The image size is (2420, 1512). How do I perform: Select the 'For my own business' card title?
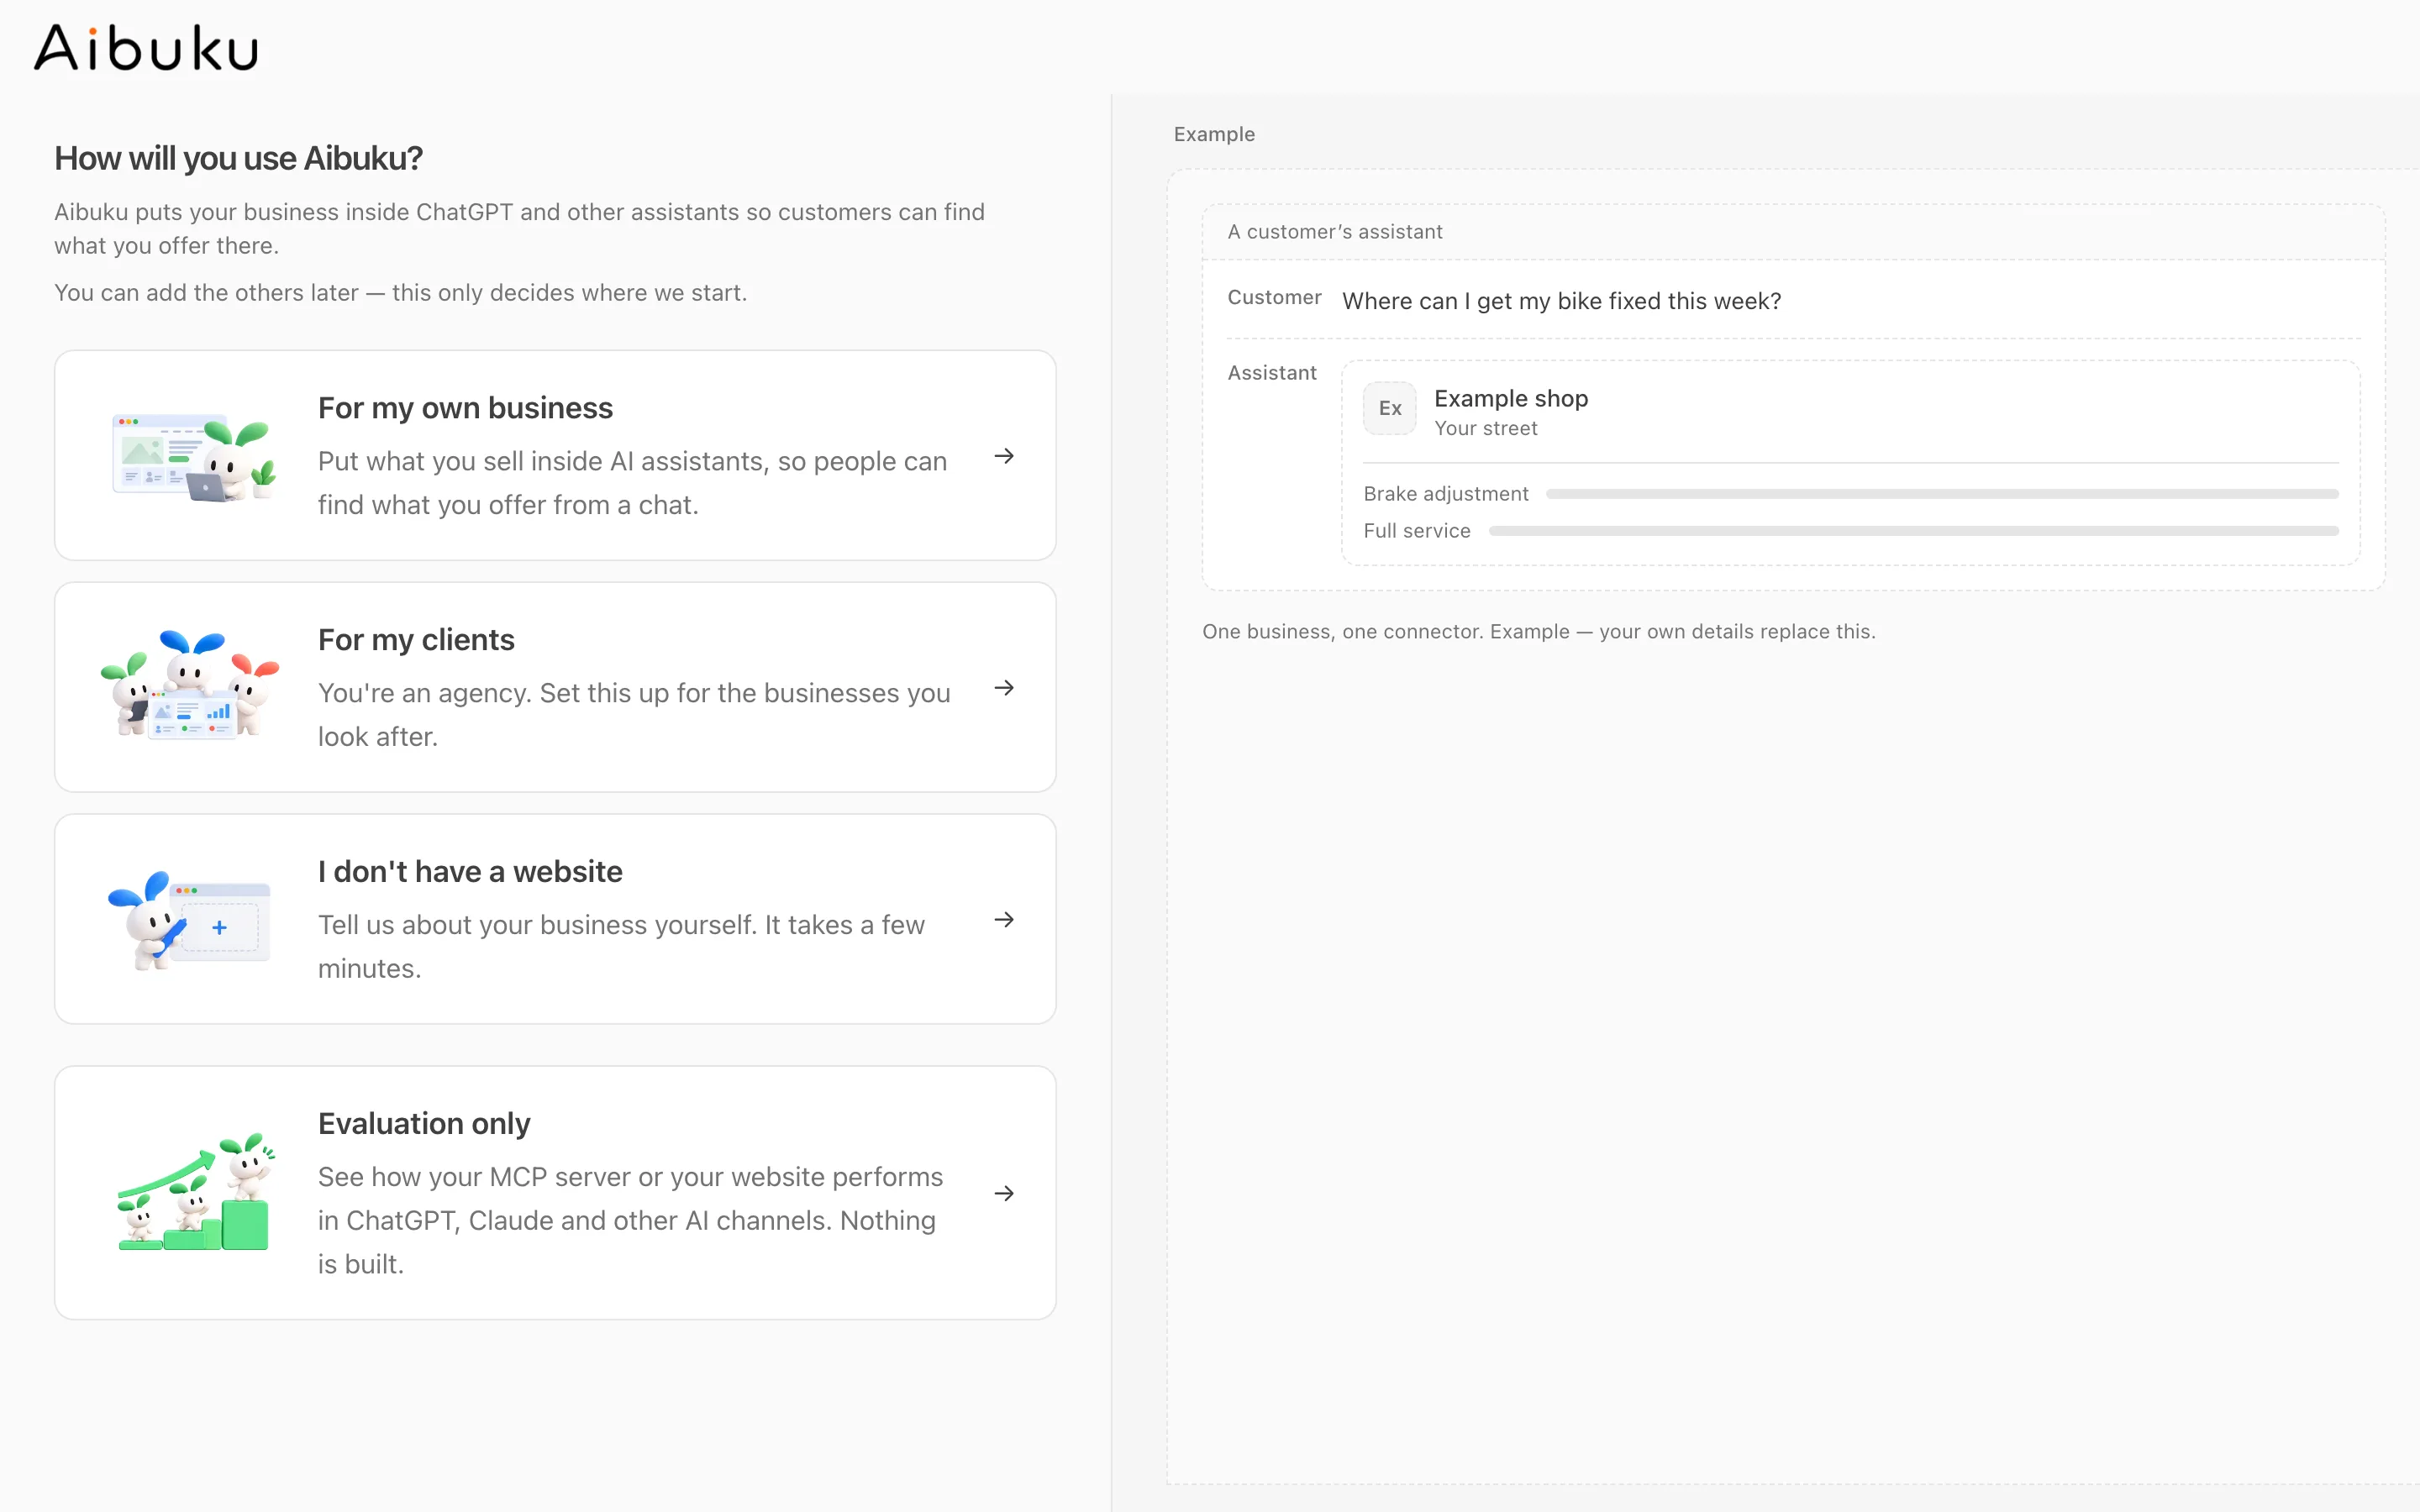pyautogui.click(x=465, y=408)
